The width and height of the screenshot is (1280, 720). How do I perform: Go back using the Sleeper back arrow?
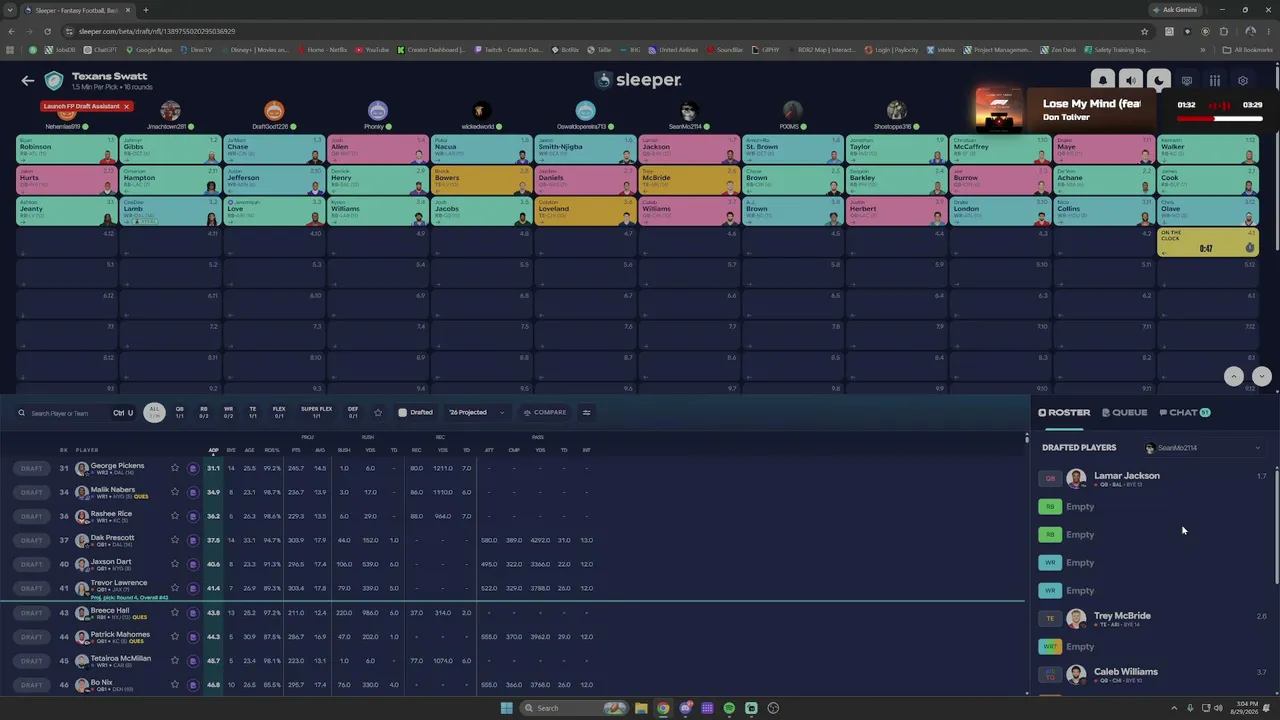(28, 80)
